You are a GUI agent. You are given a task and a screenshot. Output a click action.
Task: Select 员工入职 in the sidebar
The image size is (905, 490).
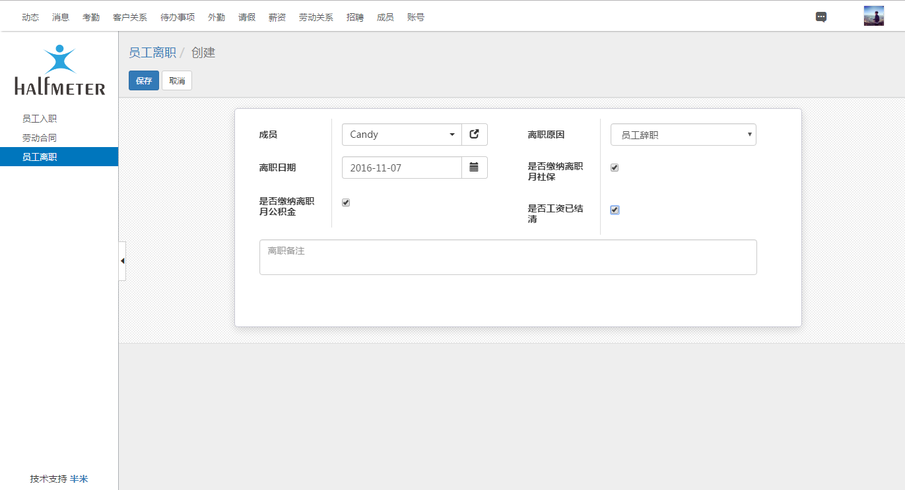(x=40, y=119)
